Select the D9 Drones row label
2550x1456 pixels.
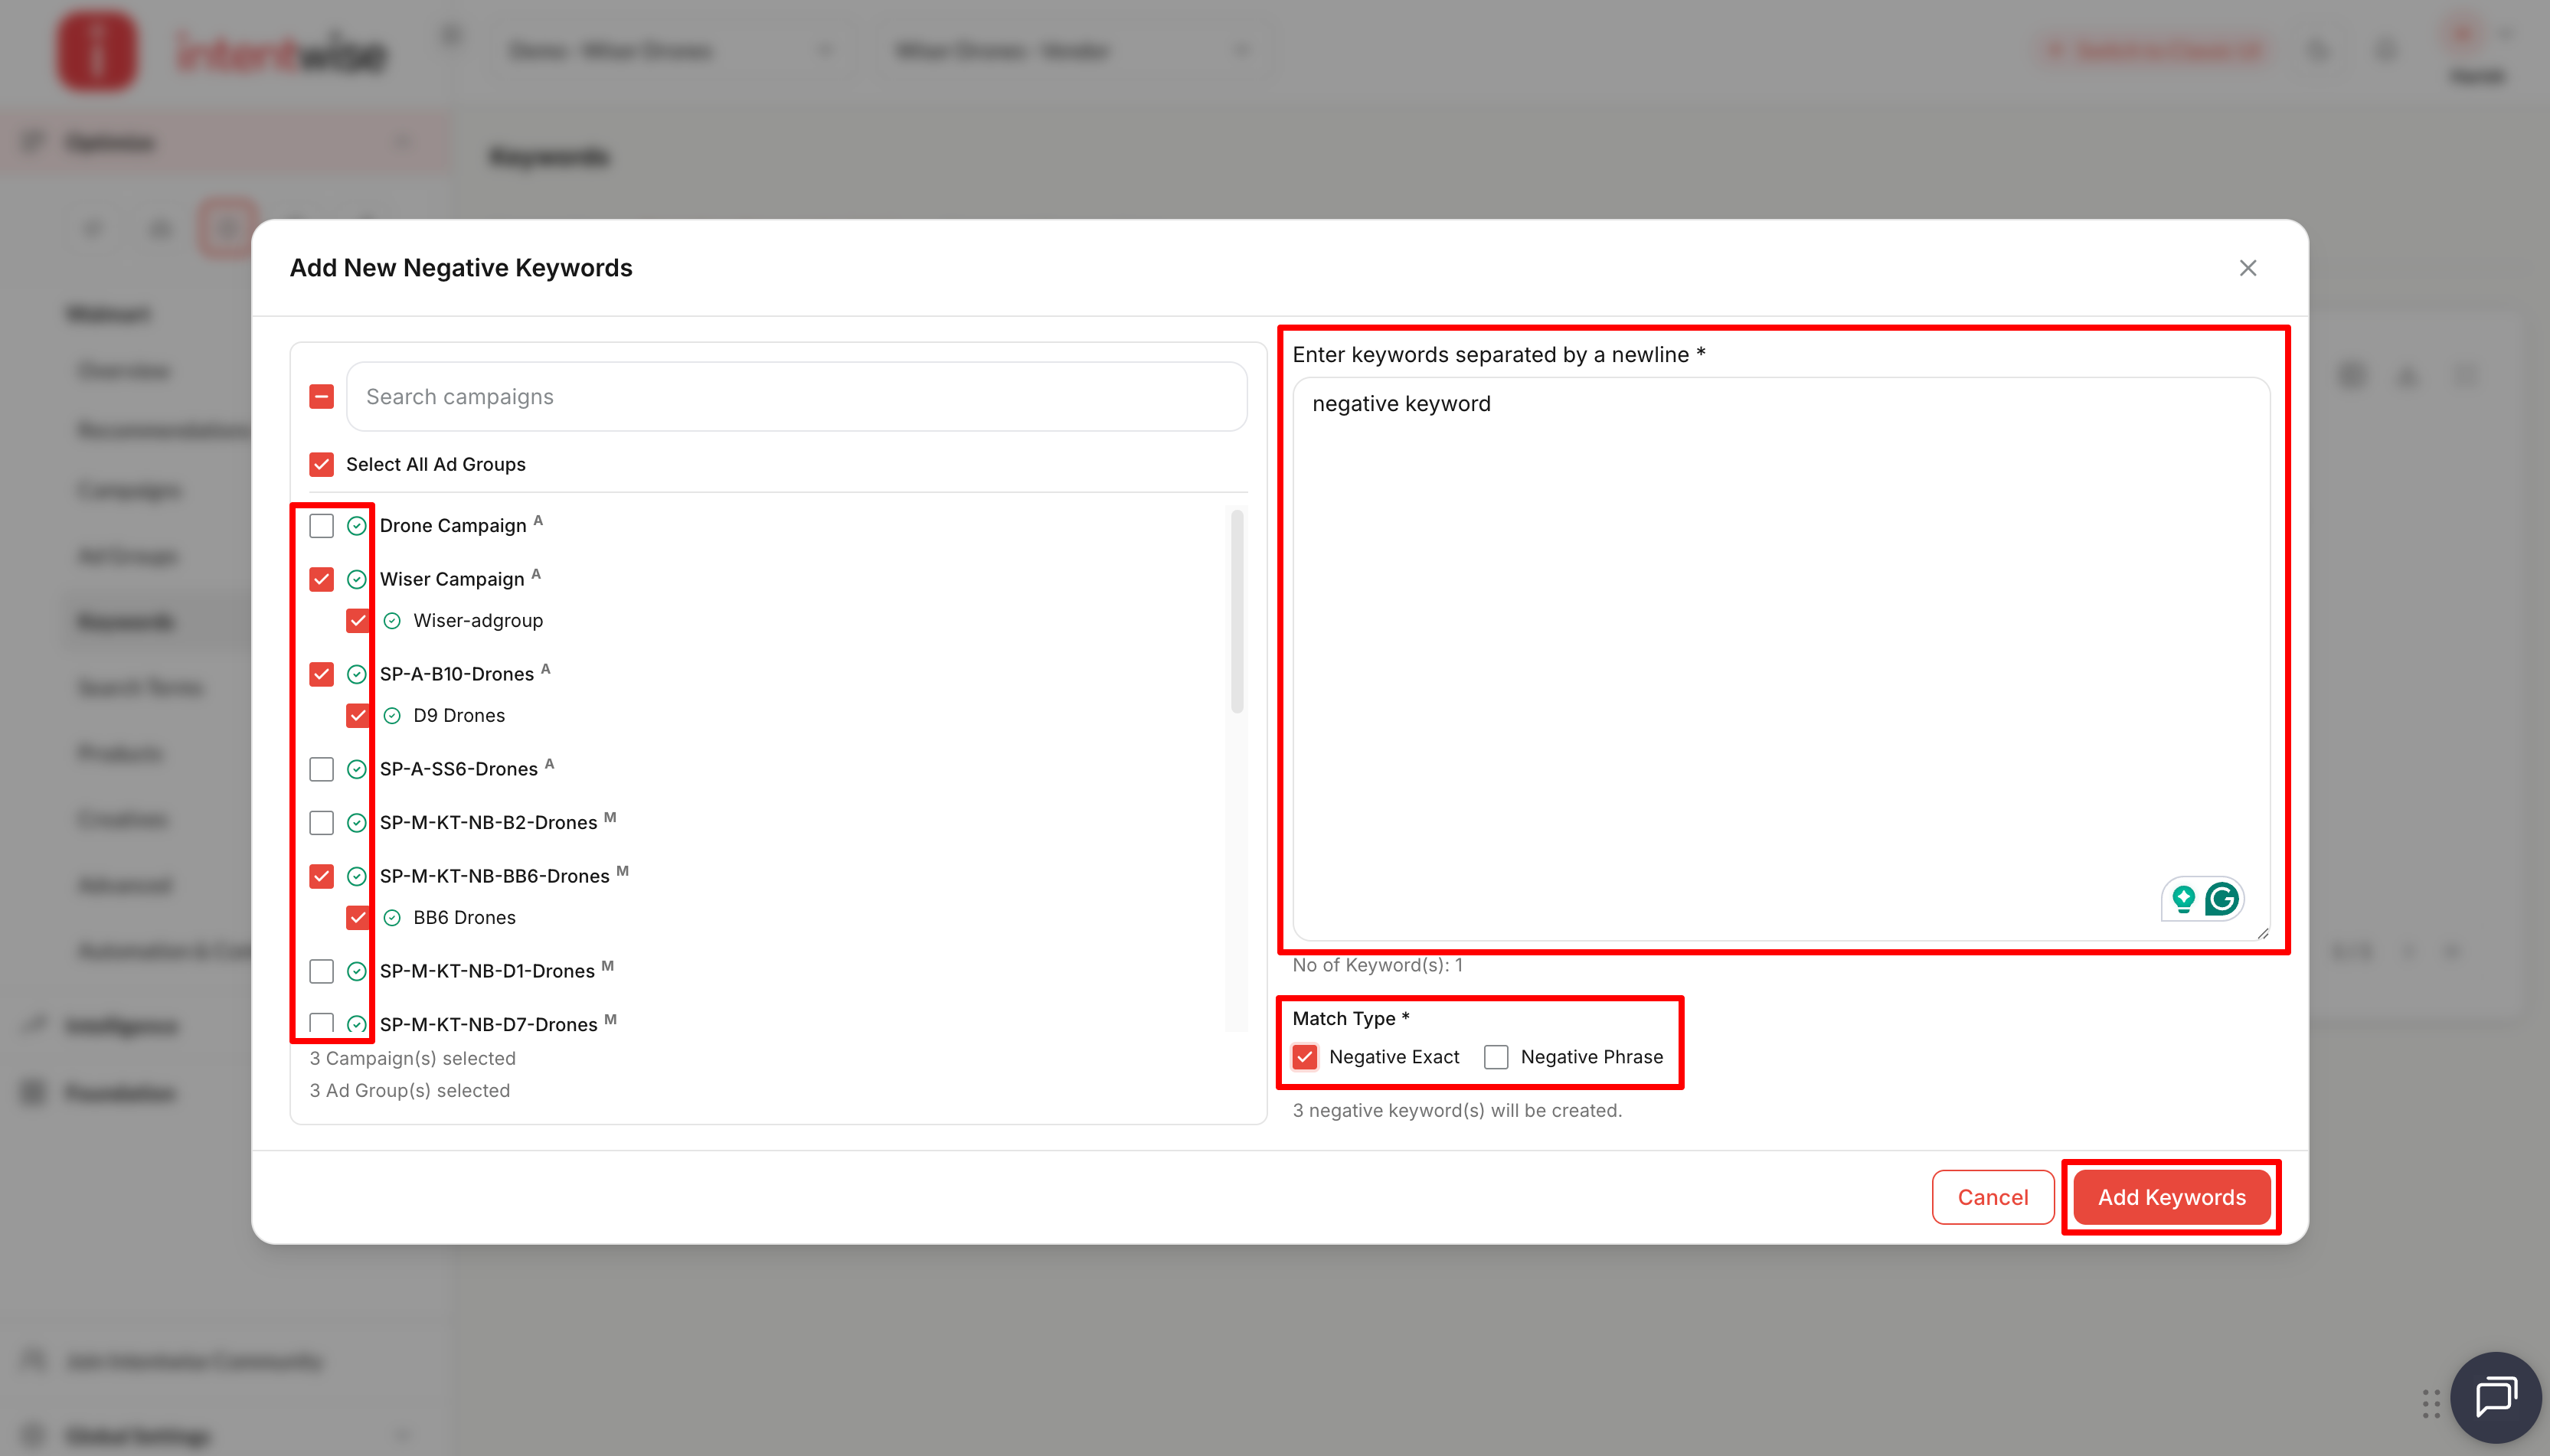459,716
